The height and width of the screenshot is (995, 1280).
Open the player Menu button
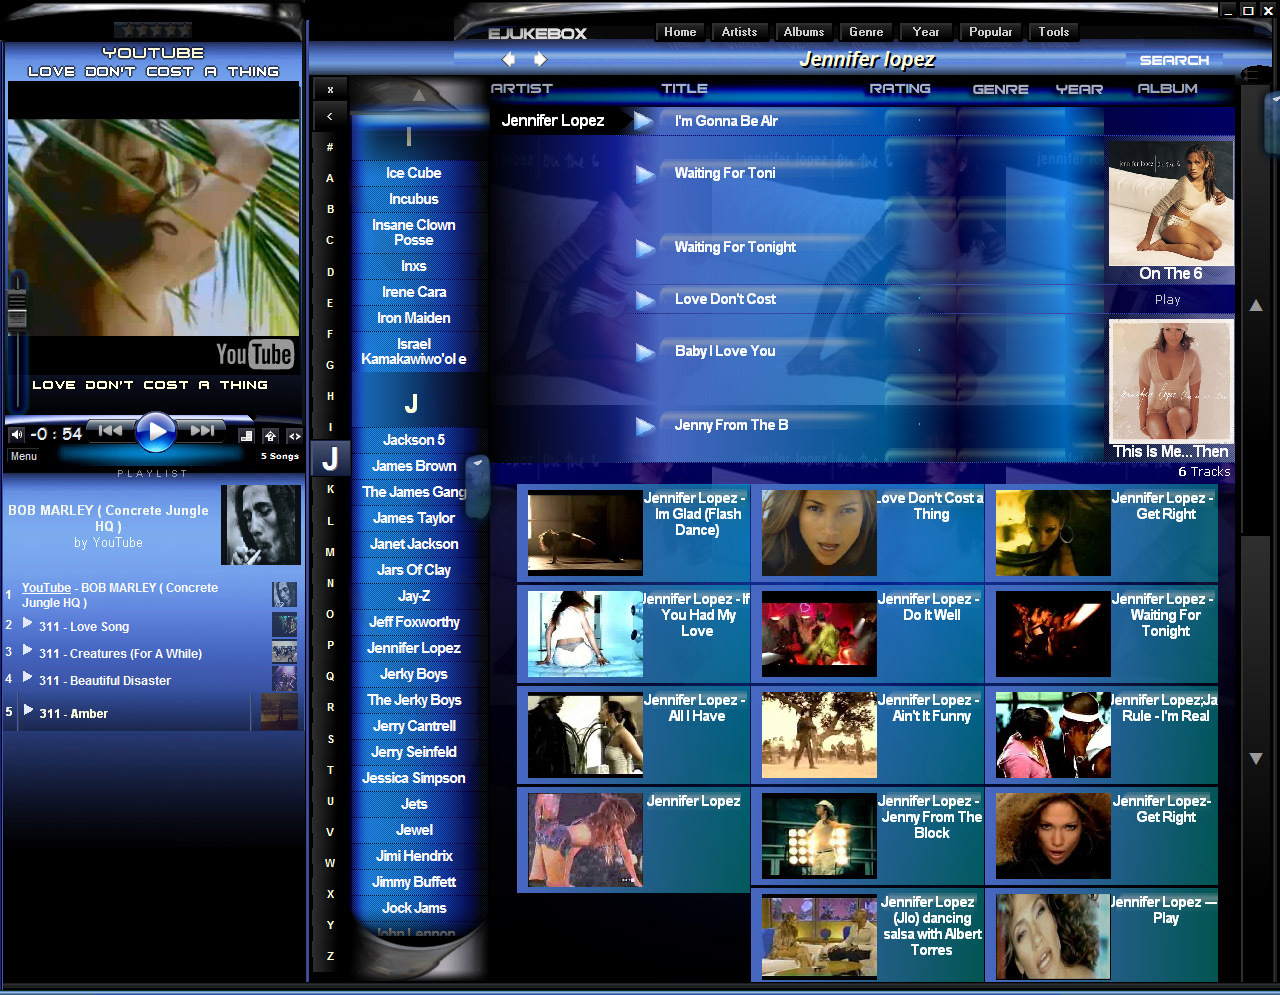coord(24,456)
